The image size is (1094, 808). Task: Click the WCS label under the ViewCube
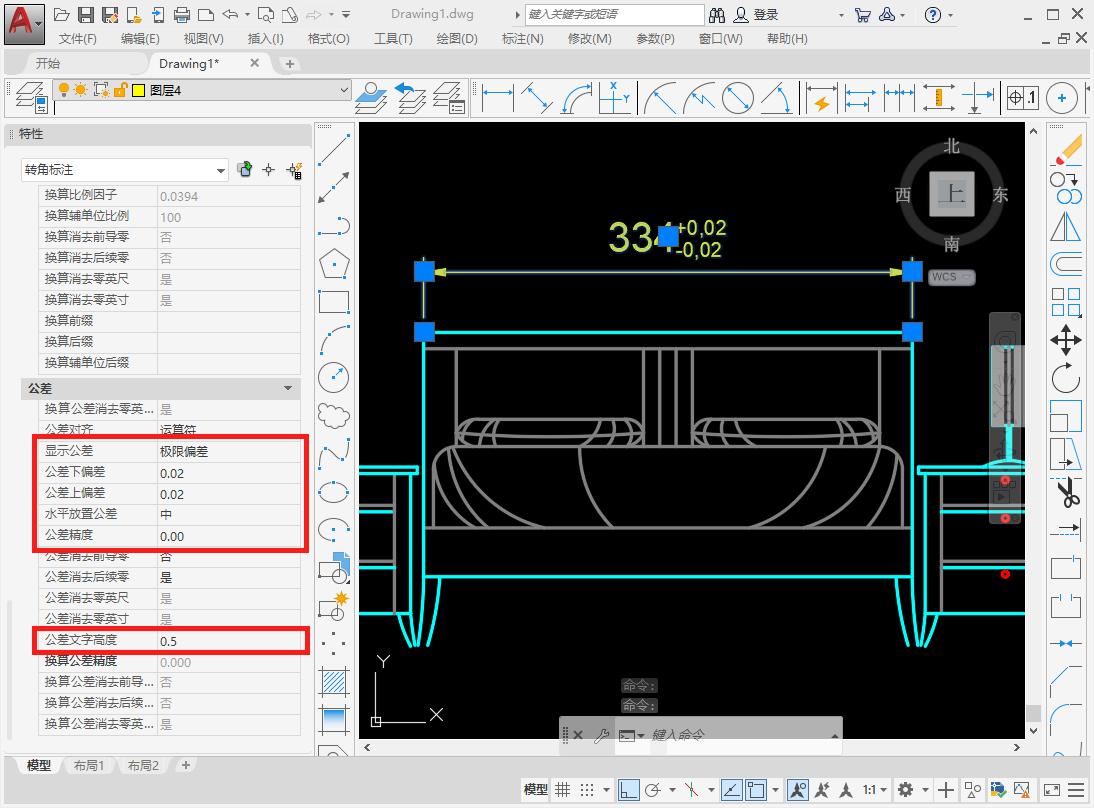point(950,277)
